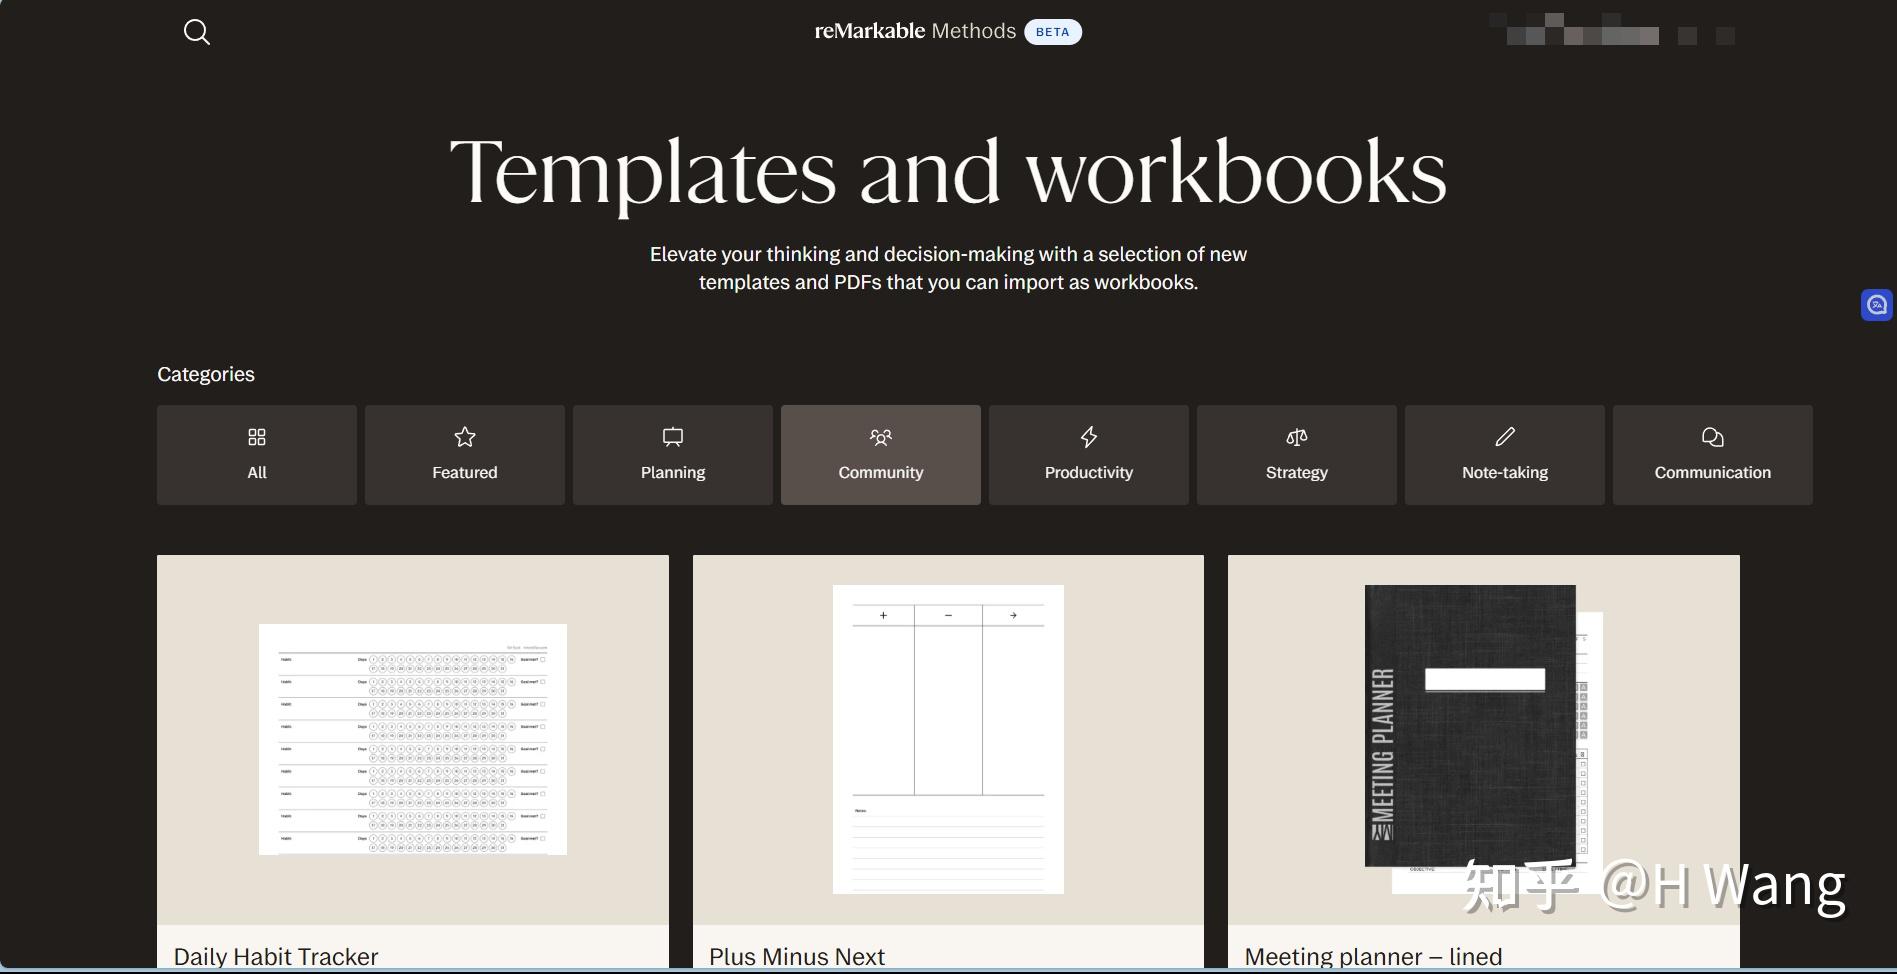The width and height of the screenshot is (1897, 974).
Task: Click the Categories heading text
Action: pyautogui.click(x=206, y=374)
